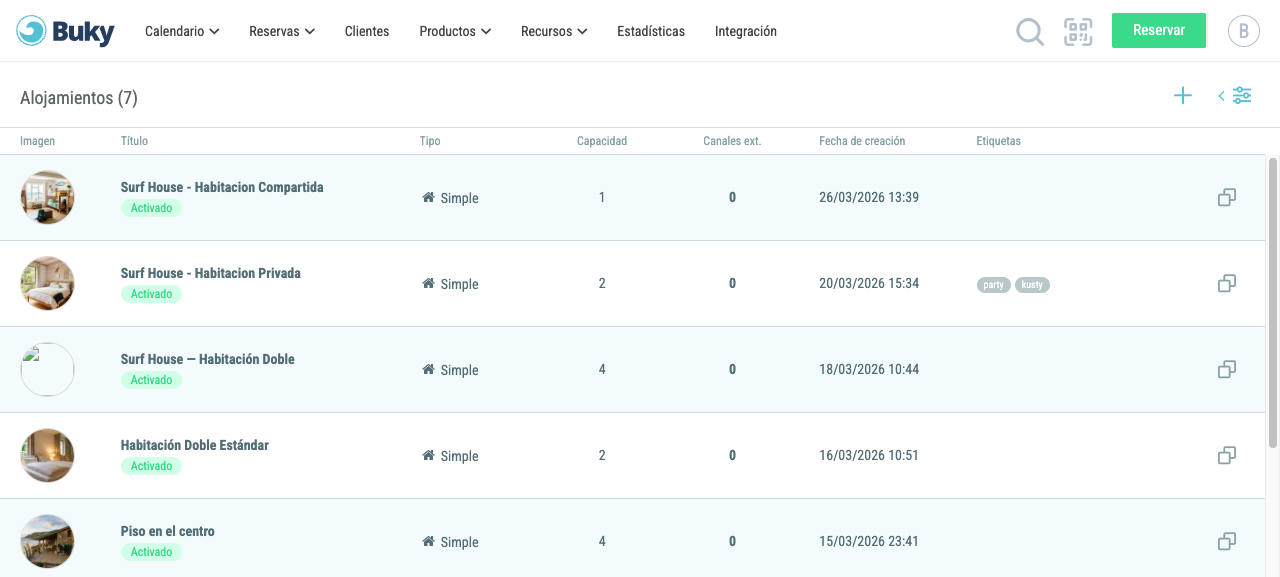1280x577 pixels.
Task: Click the party tag label
Action: click(x=994, y=285)
